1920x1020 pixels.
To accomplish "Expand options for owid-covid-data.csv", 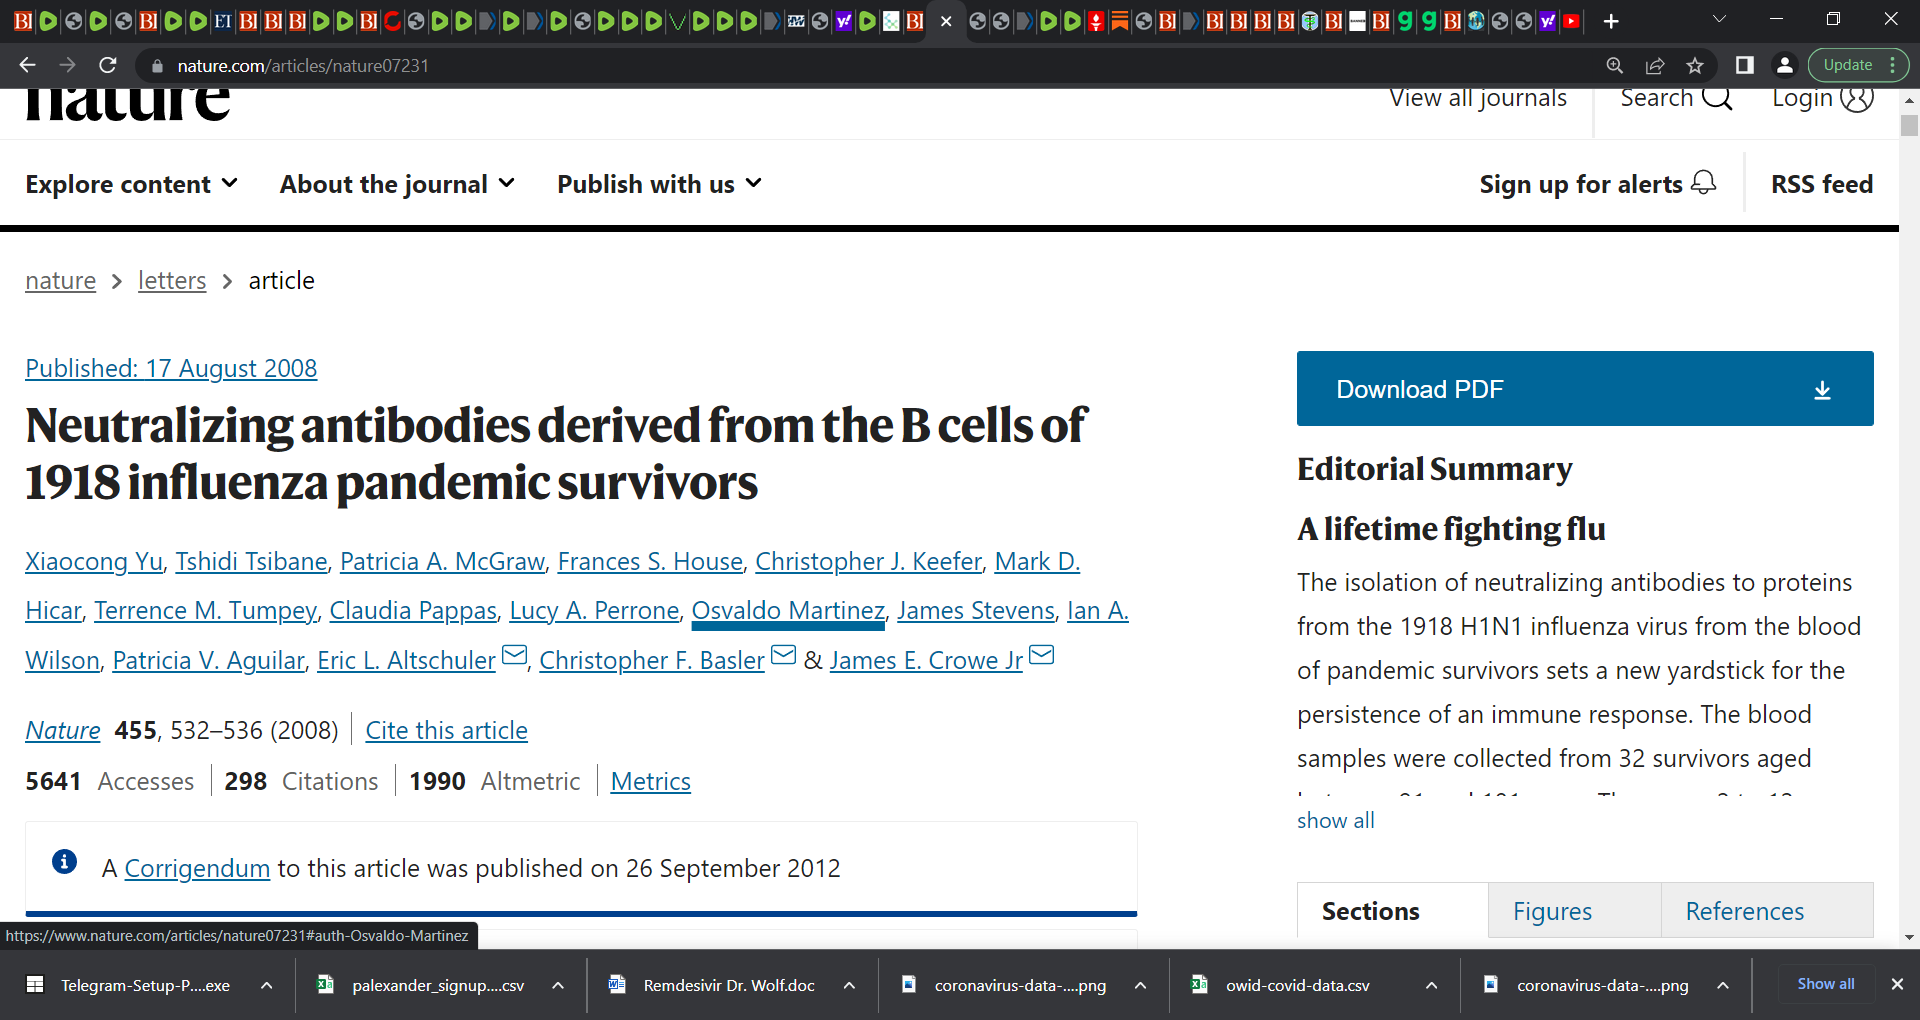I will pyautogui.click(x=1432, y=985).
